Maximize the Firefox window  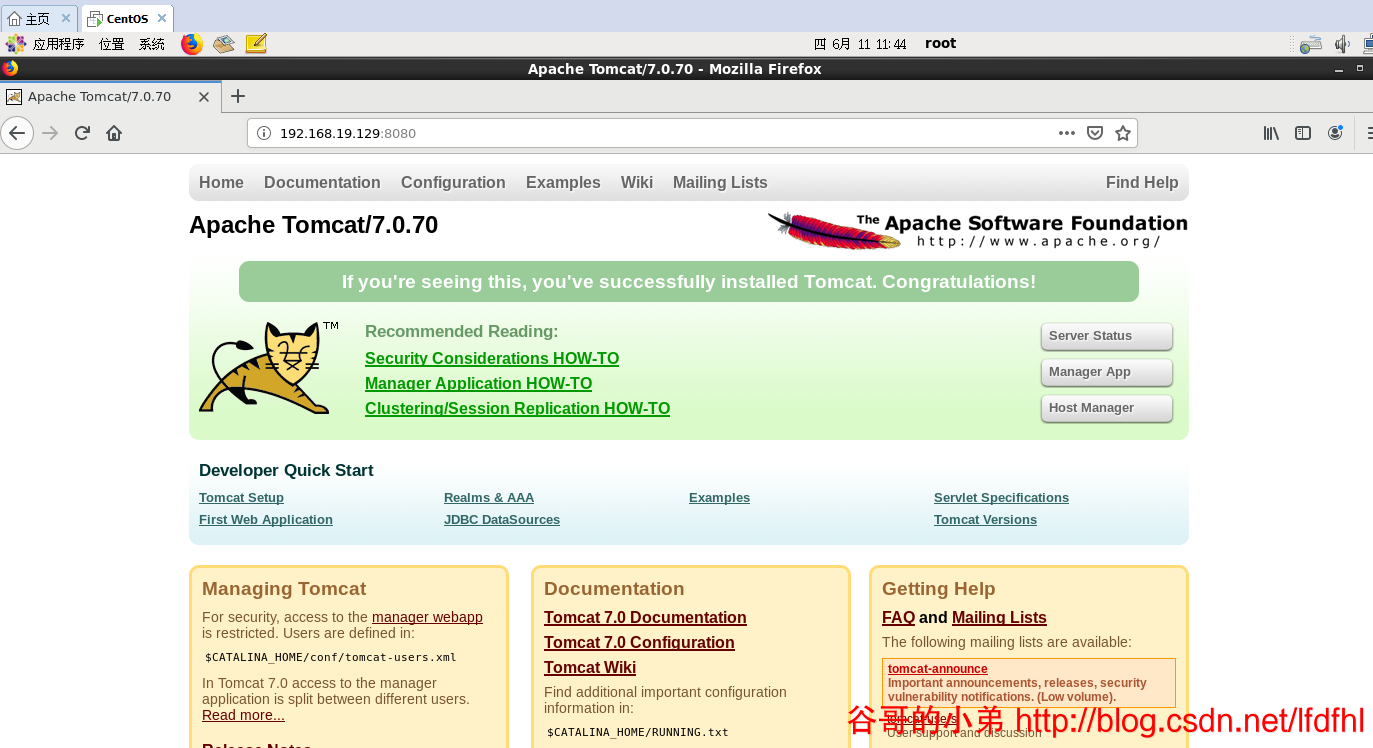click(x=1360, y=69)
